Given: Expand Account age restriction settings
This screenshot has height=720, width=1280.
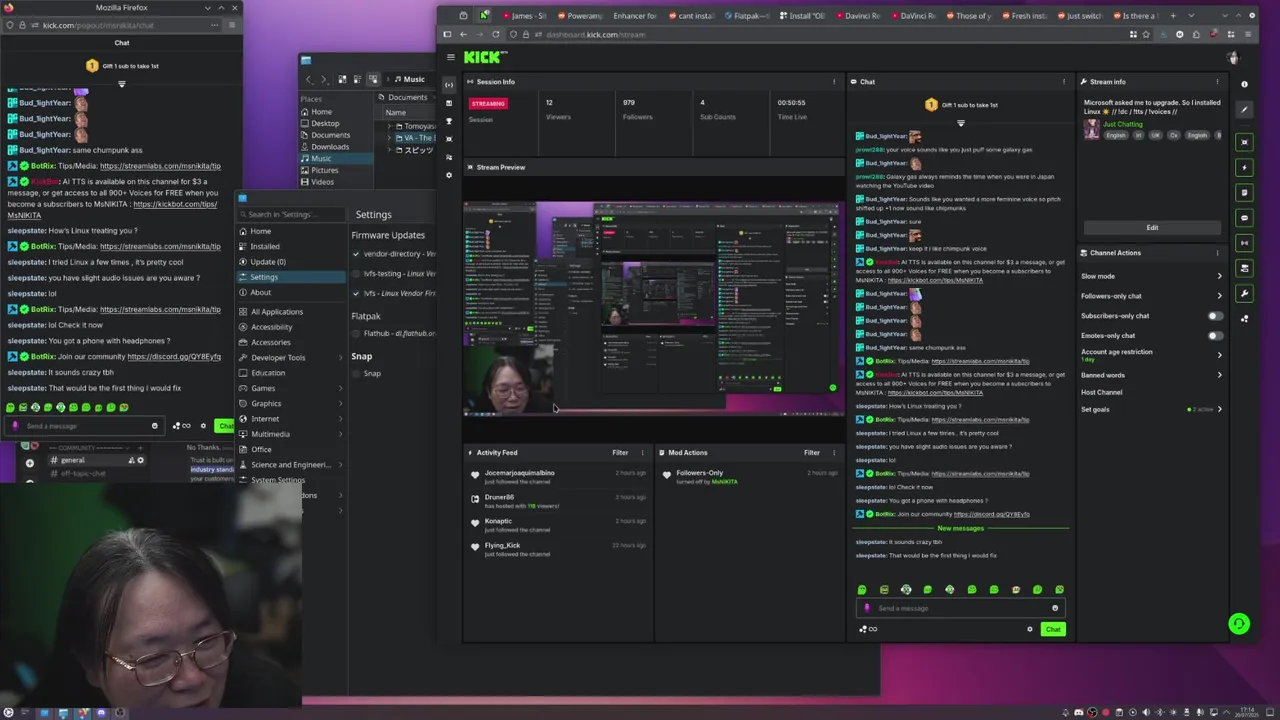Looking at the screenshot, I should pyautogui.click(x=1219, y=355).
